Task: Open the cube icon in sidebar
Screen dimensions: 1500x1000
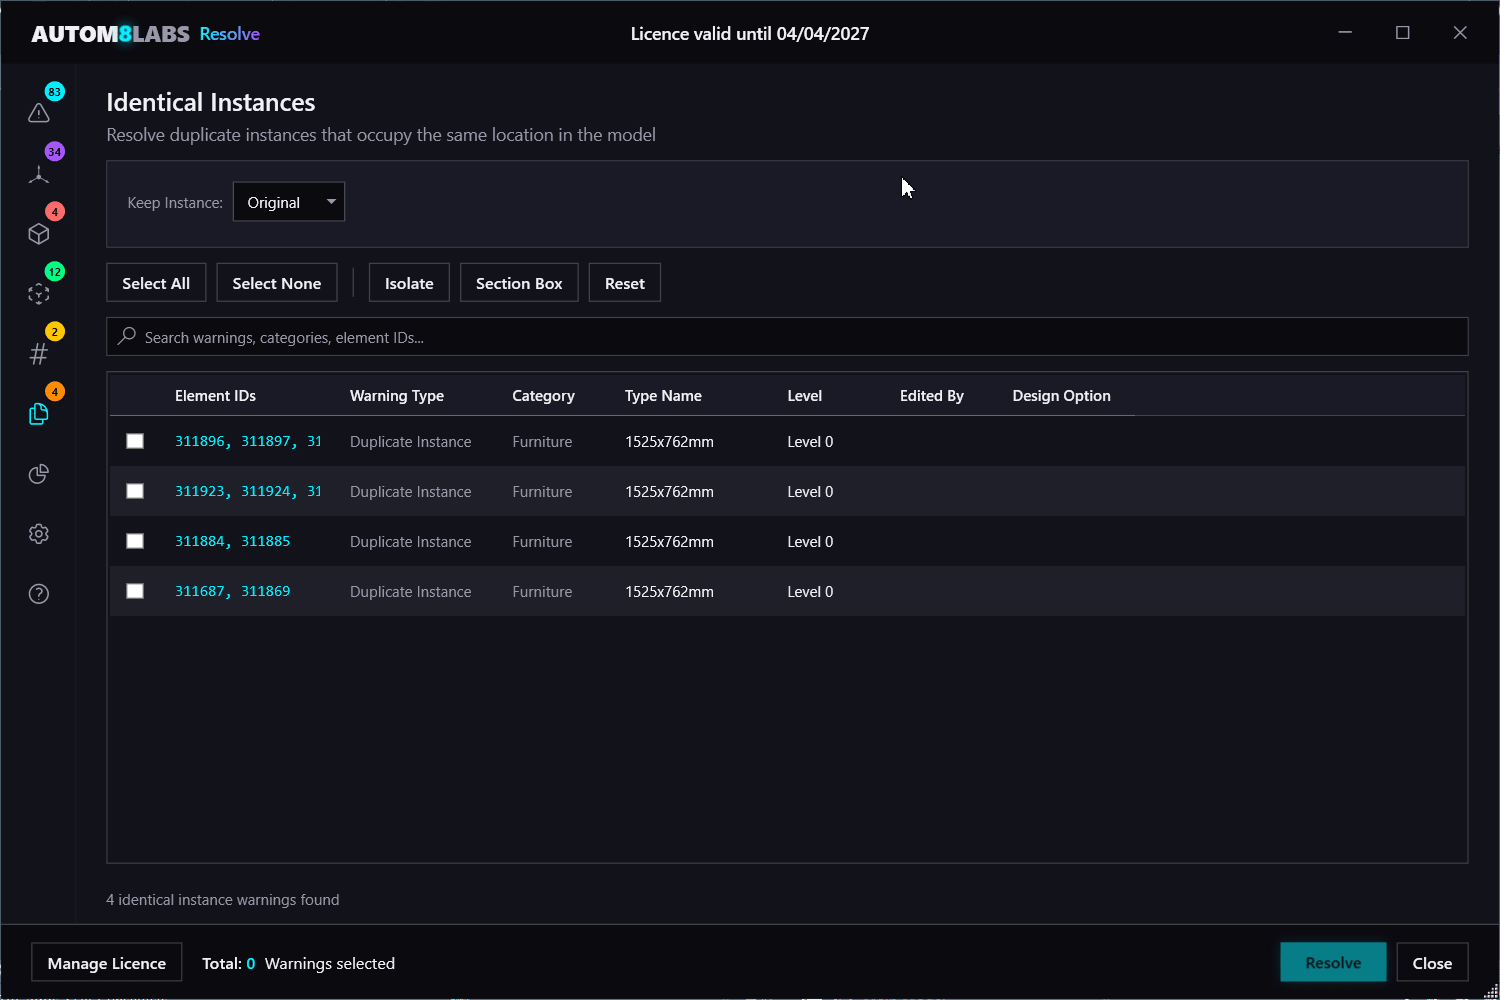Action: 39,234
